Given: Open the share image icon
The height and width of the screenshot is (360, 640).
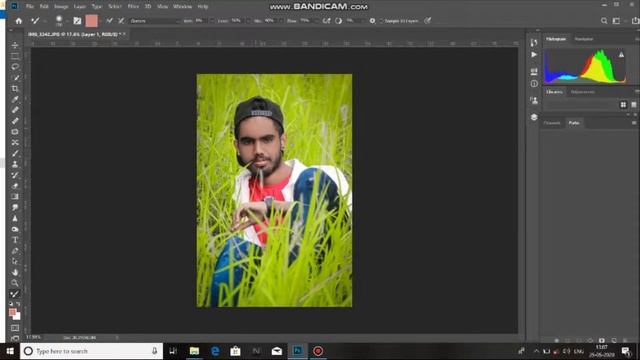Looking at the screenshot, I should [x=635, y=21].
